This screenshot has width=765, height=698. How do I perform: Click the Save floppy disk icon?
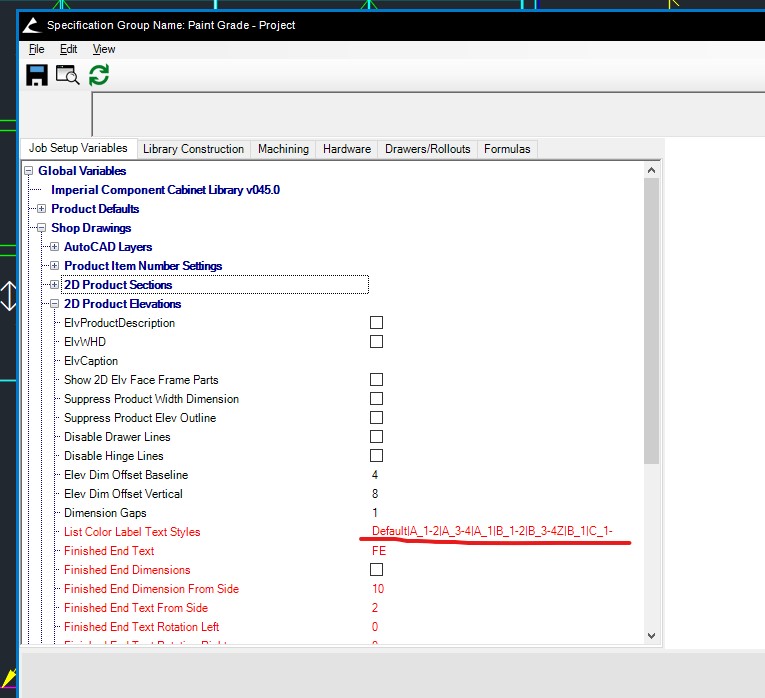coord(37,75)
